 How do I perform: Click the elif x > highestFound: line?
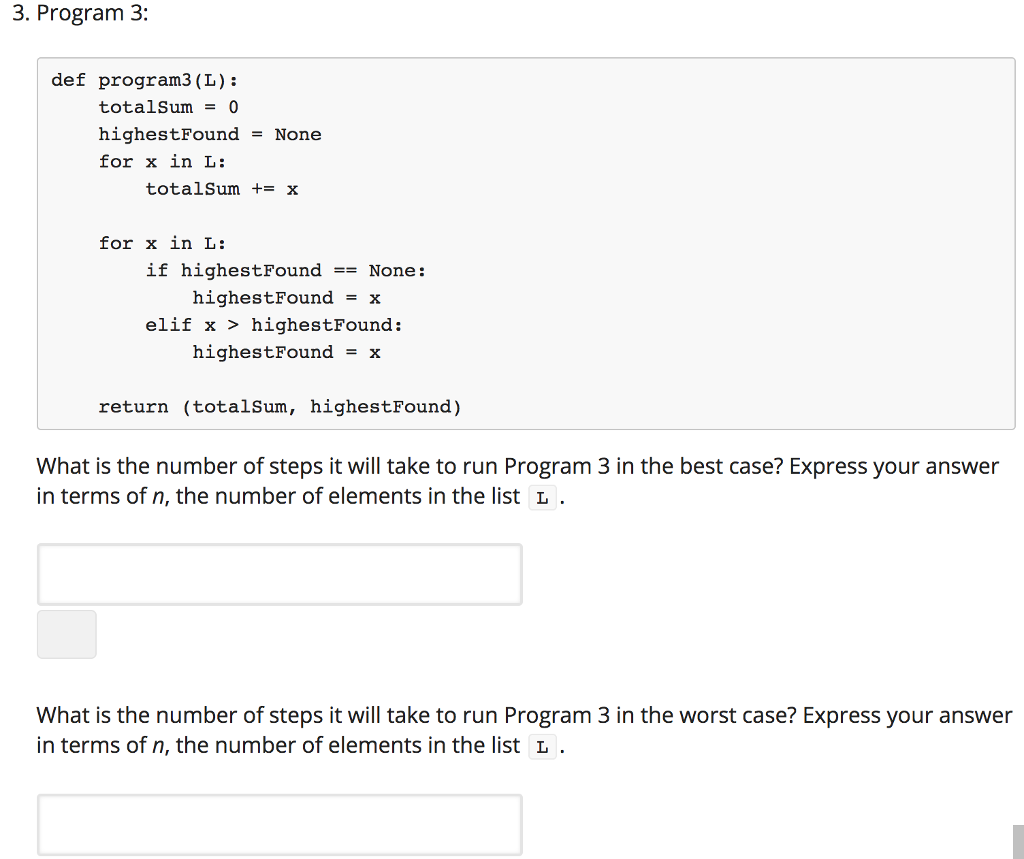tap(275, 324)
